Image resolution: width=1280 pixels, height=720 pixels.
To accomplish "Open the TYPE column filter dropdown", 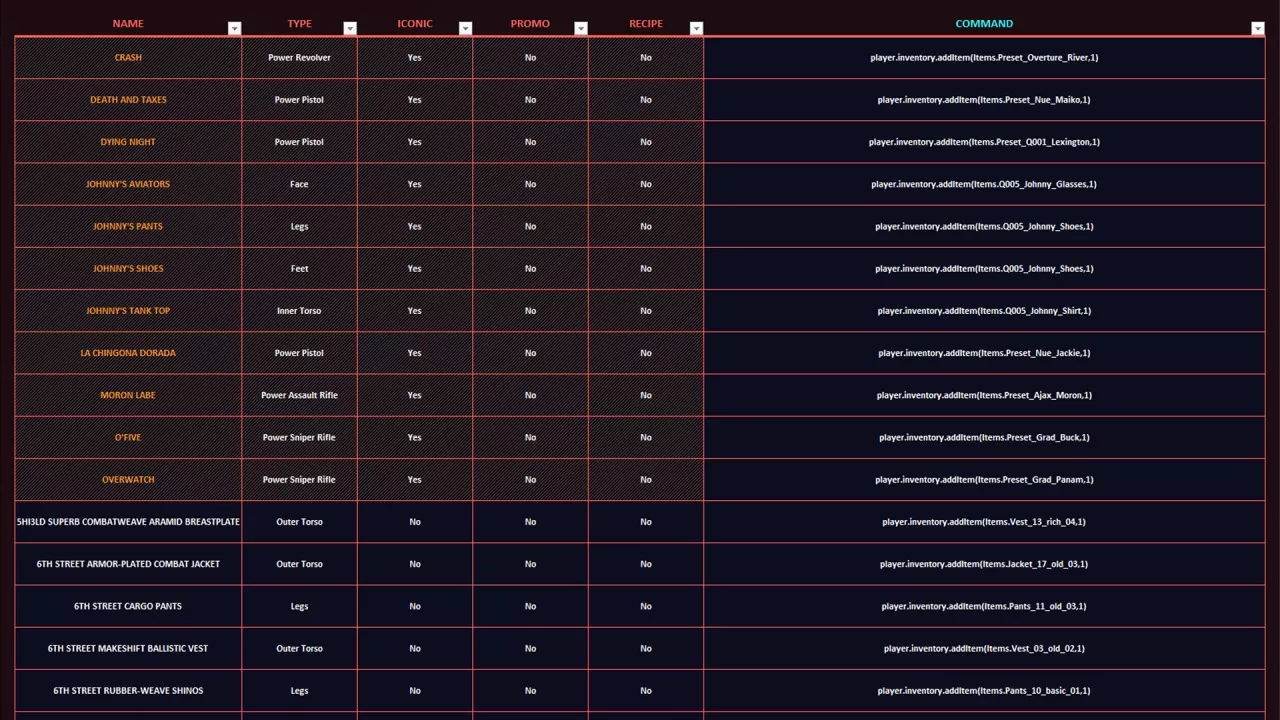I will coord(350,28).
